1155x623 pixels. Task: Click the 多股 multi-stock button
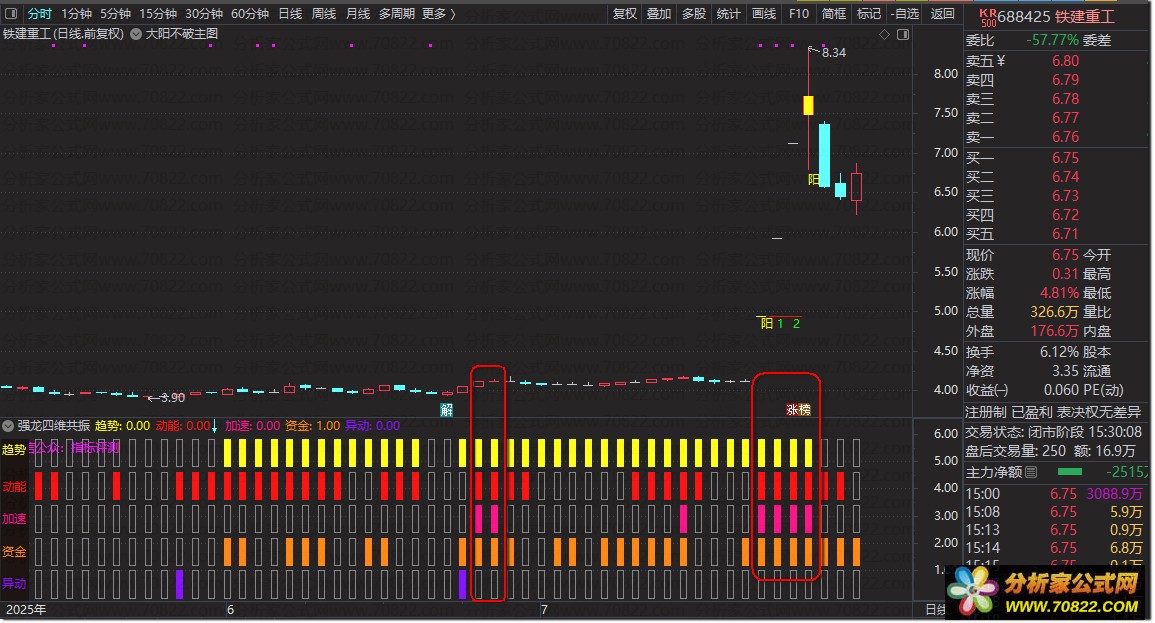point(693,13)
